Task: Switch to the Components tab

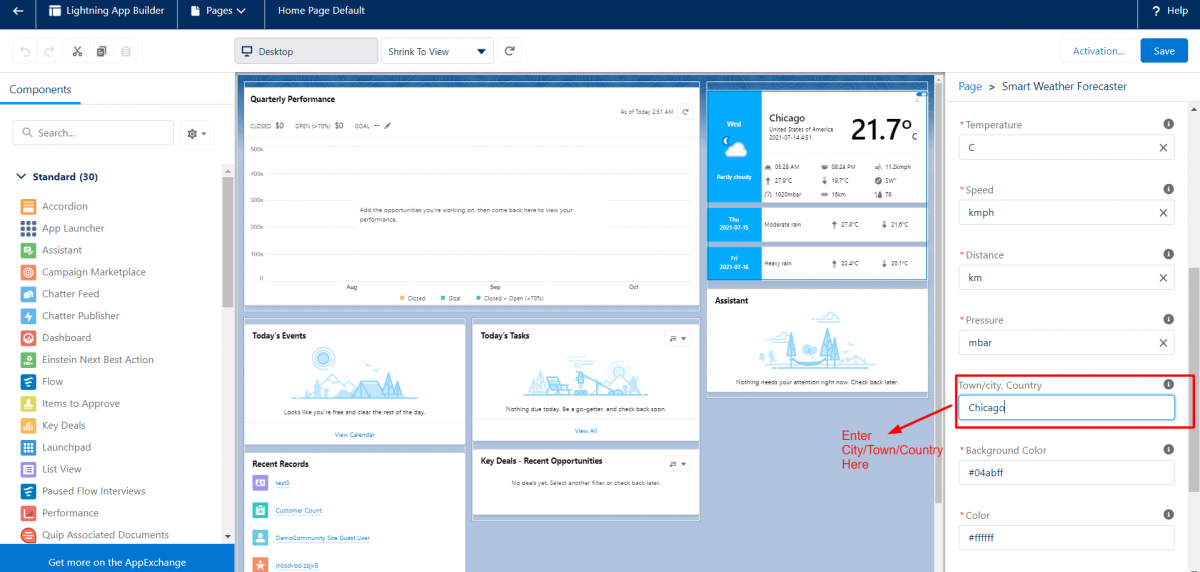Action: pyautogui.click(x=41, y=89)
